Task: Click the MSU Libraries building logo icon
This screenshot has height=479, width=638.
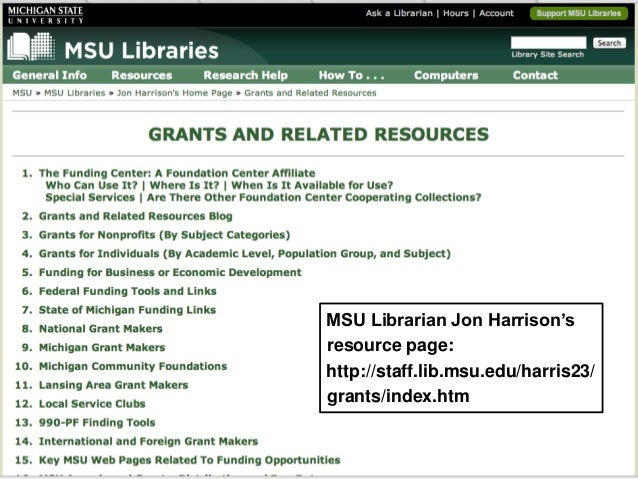Action: click(x=31, y=47)
